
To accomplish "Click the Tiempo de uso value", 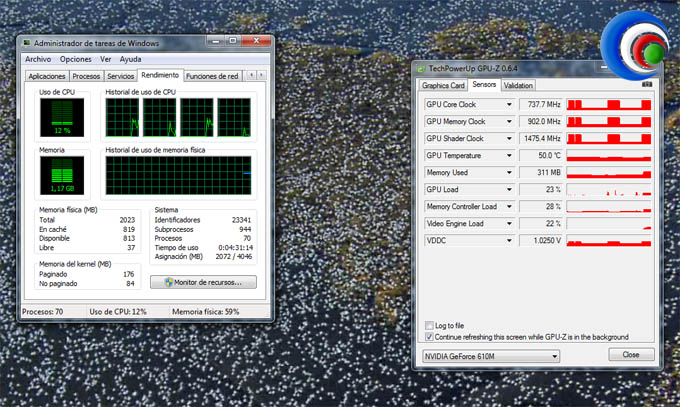I will point(235,248).
